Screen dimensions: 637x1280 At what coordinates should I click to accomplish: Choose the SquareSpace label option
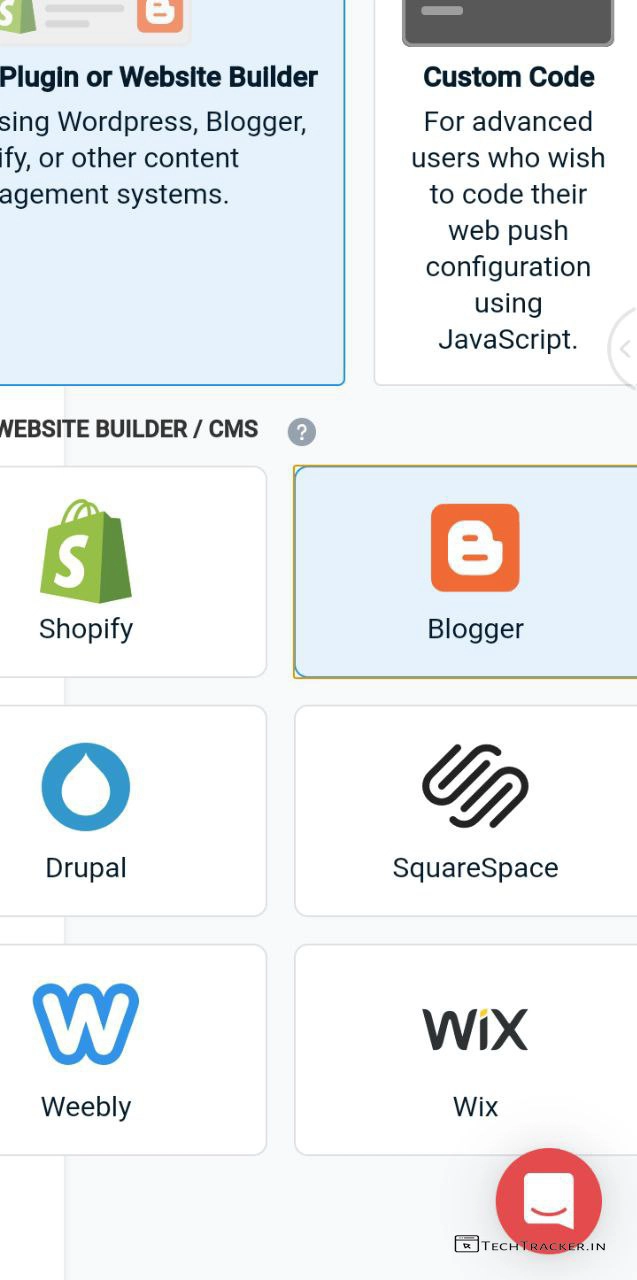click(475, 868)
